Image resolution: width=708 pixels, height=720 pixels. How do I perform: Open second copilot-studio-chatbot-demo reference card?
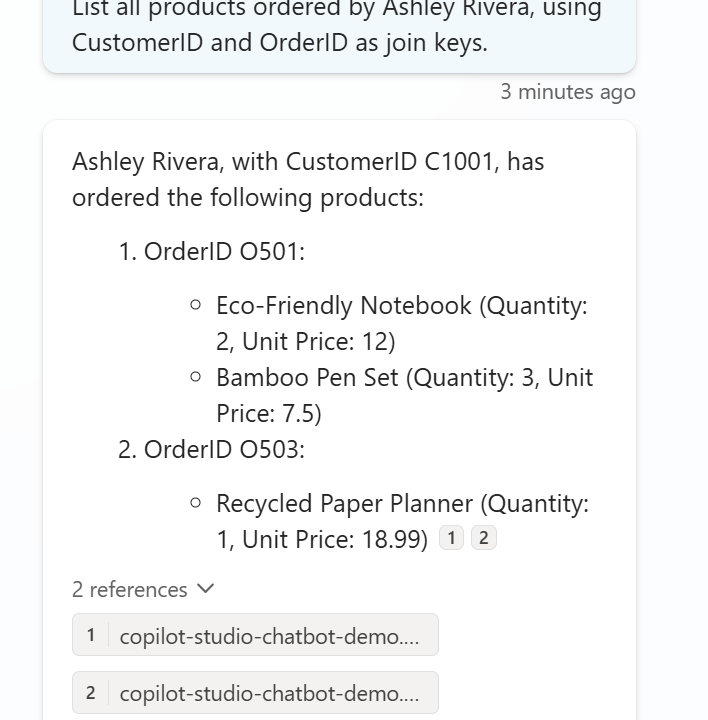click(x=255, y=693)
